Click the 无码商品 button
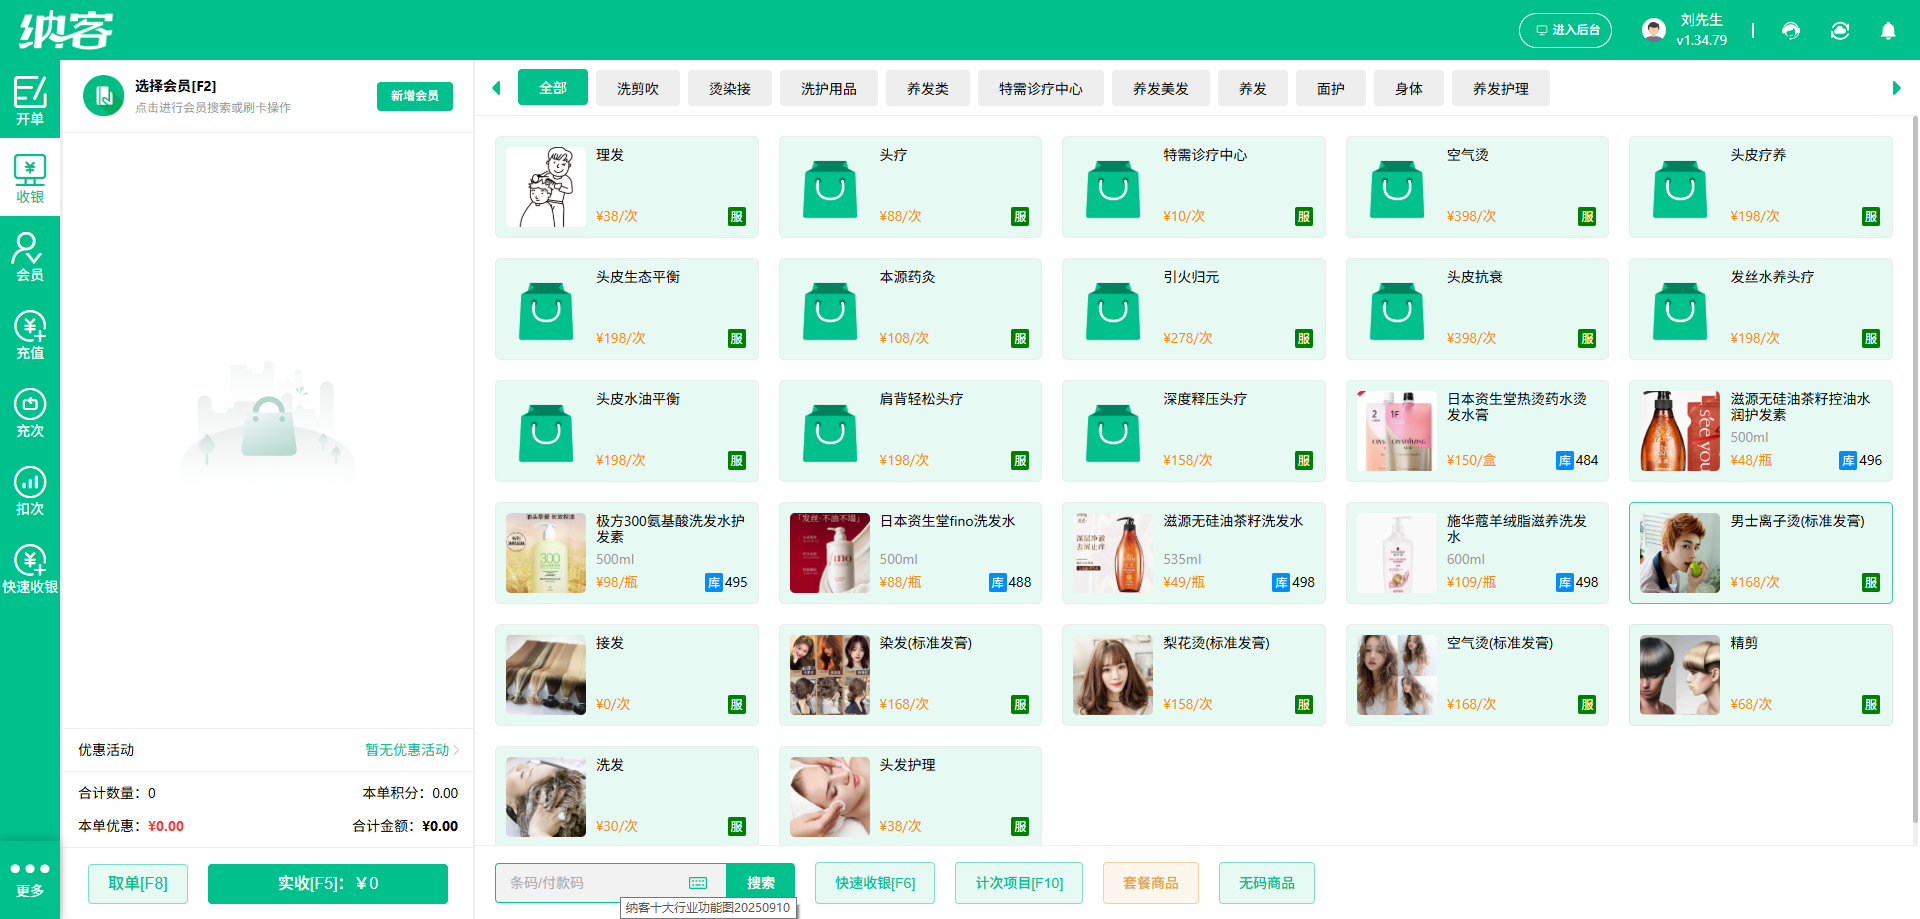 click(1267, 883)
